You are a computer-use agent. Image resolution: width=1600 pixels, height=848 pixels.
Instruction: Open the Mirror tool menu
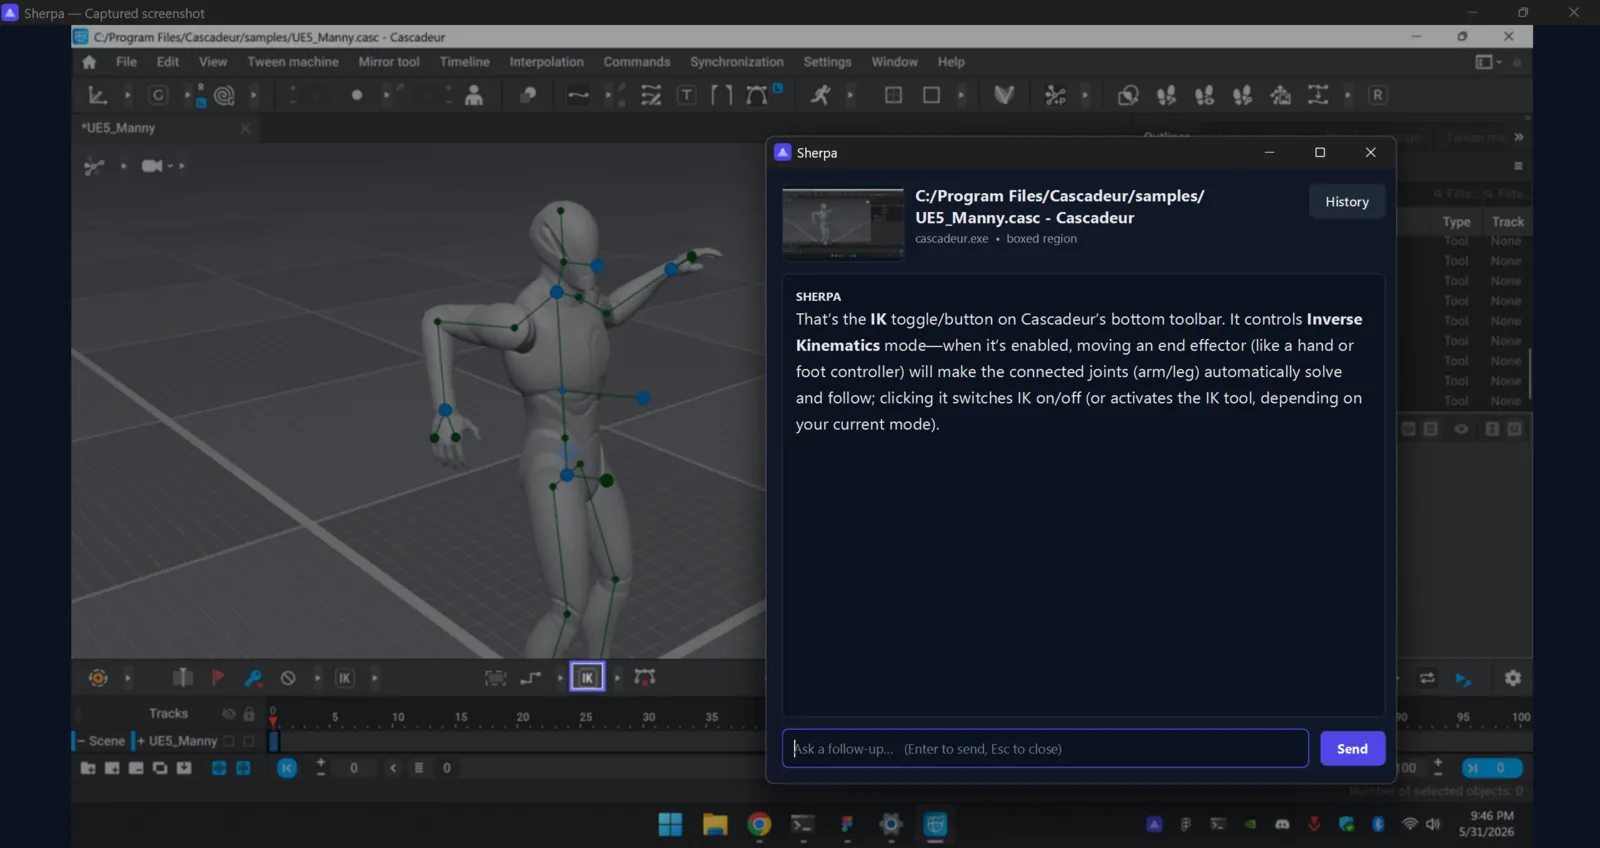point(389,62)
